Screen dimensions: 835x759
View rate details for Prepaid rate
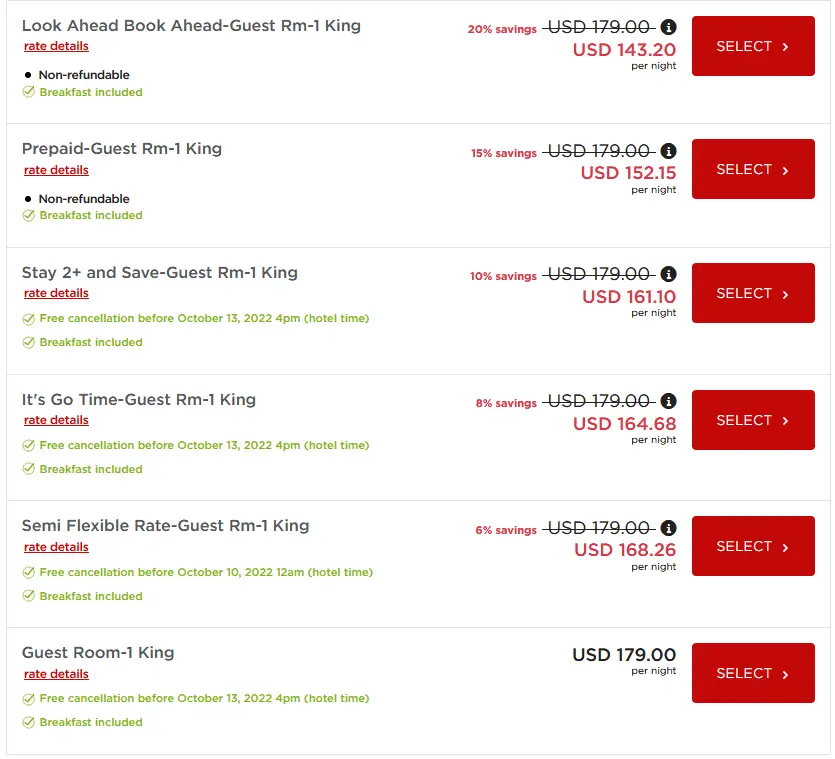(x=56, y=170)
